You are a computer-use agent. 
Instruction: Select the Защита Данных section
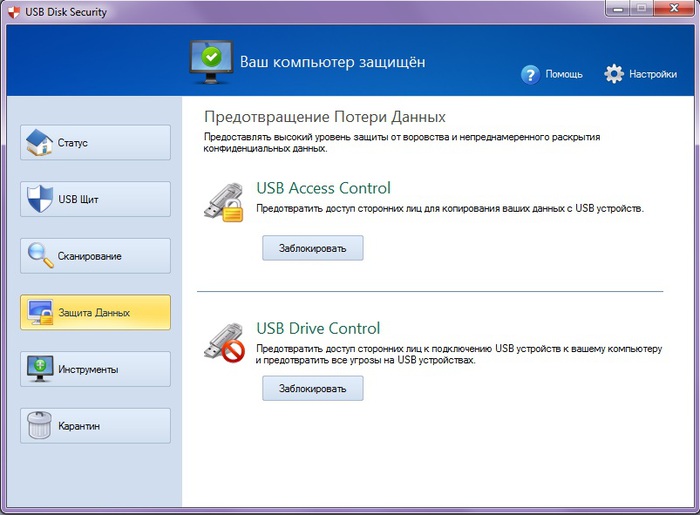[95, 312]
